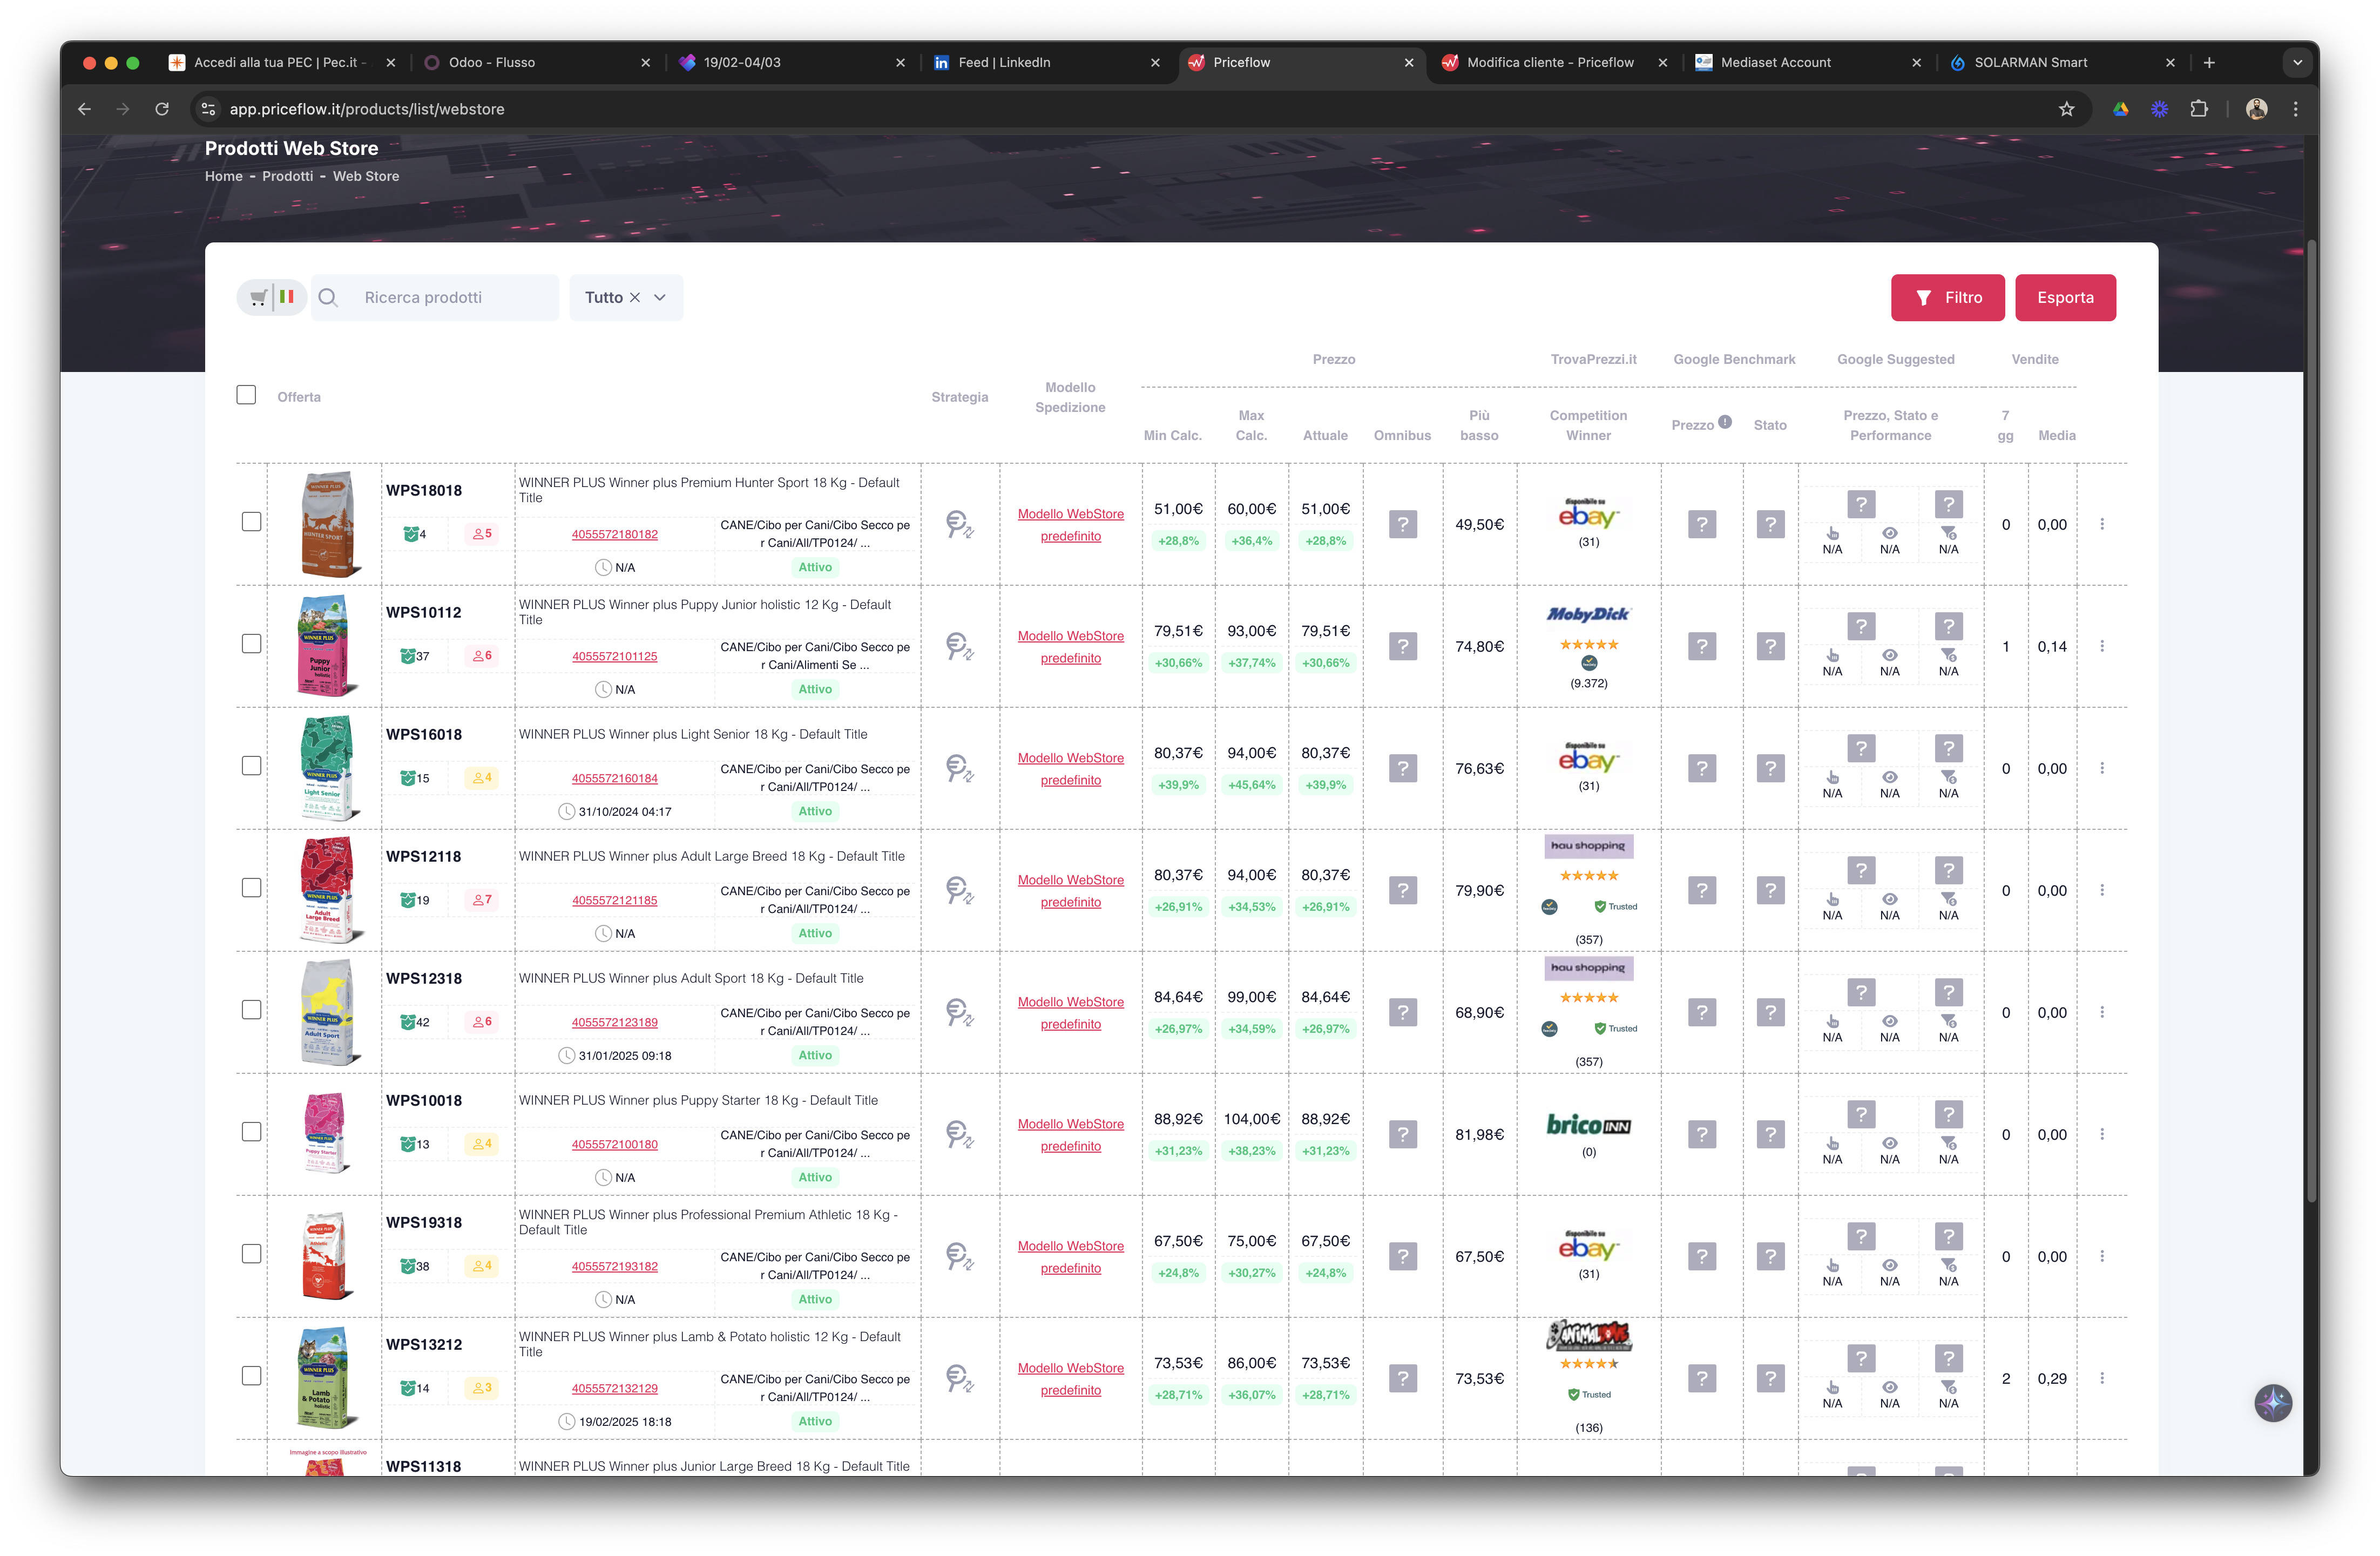Image resolution: width=2380 pixels, height=1556 pixels.
Task: Open EAN link 4055572180182
Action: (x=615, y=534)
